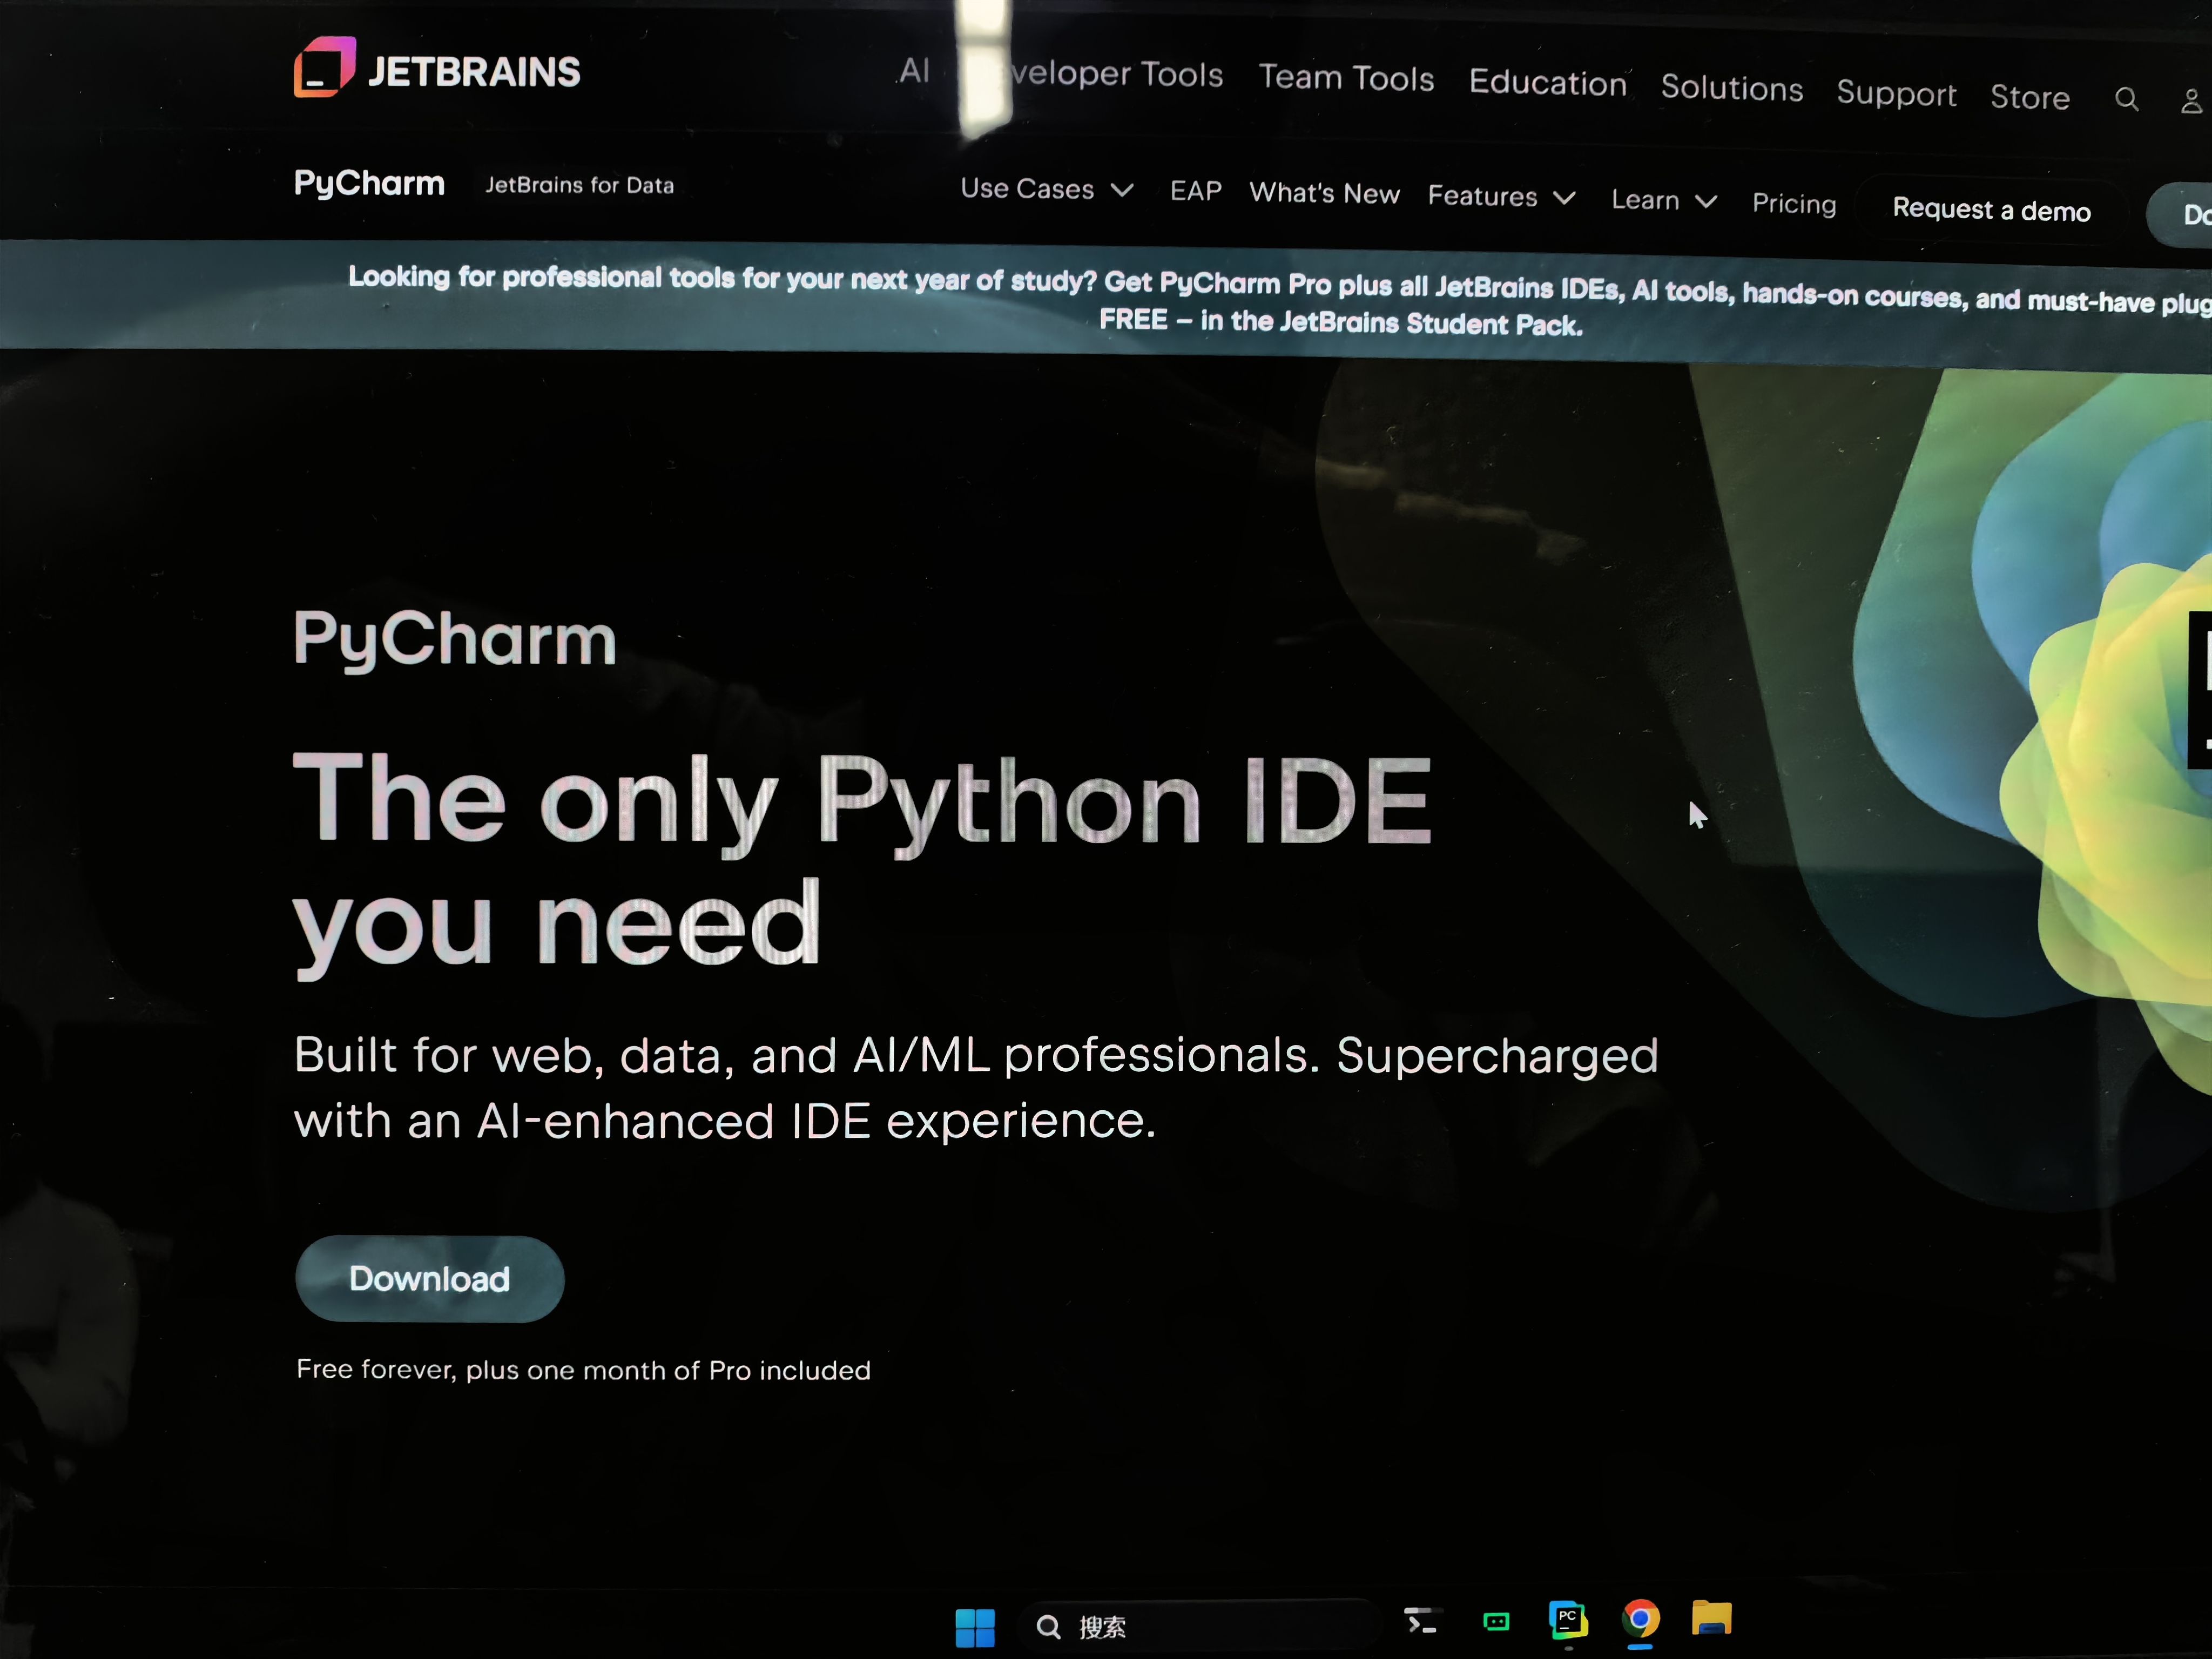View the Pricing page
Viewport: 2212px width, 1659px height.
[x=1794, y=204]
